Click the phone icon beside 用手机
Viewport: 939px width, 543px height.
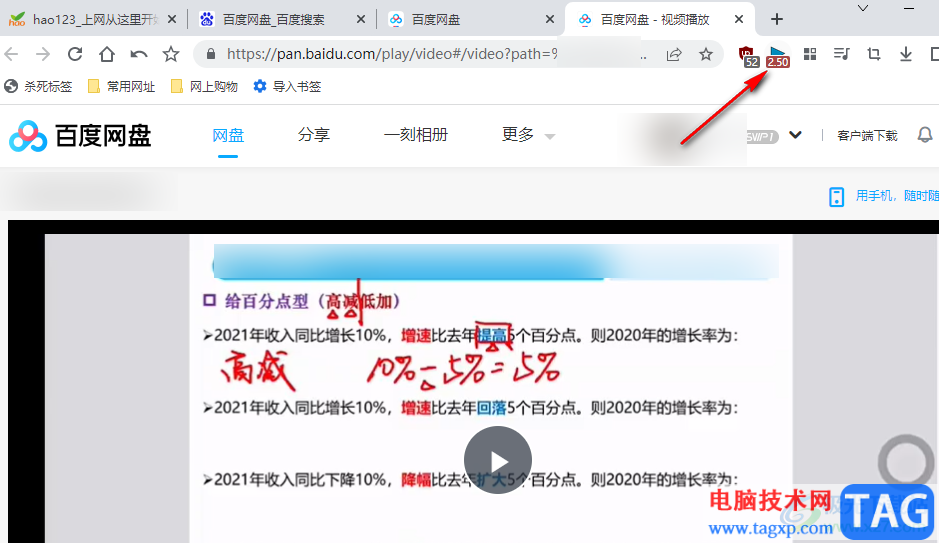click(x=836, y=196)
